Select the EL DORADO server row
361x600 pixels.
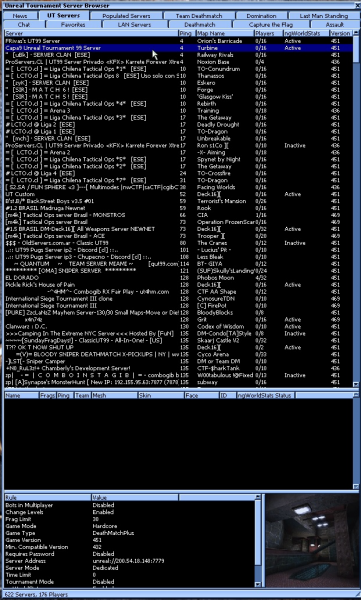(x=178, y=277)
